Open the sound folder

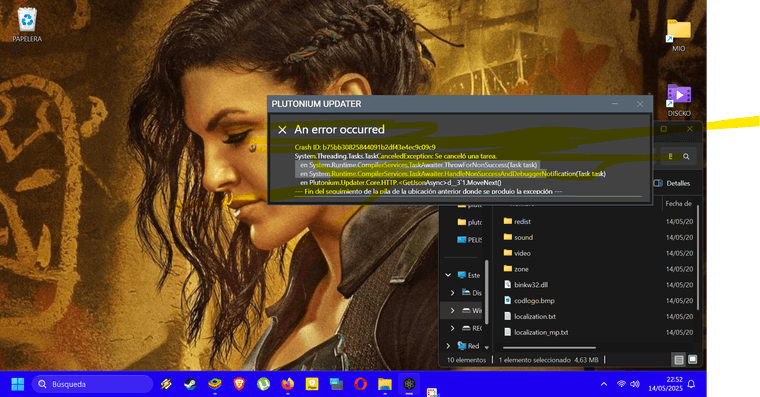tap(523, 238)
